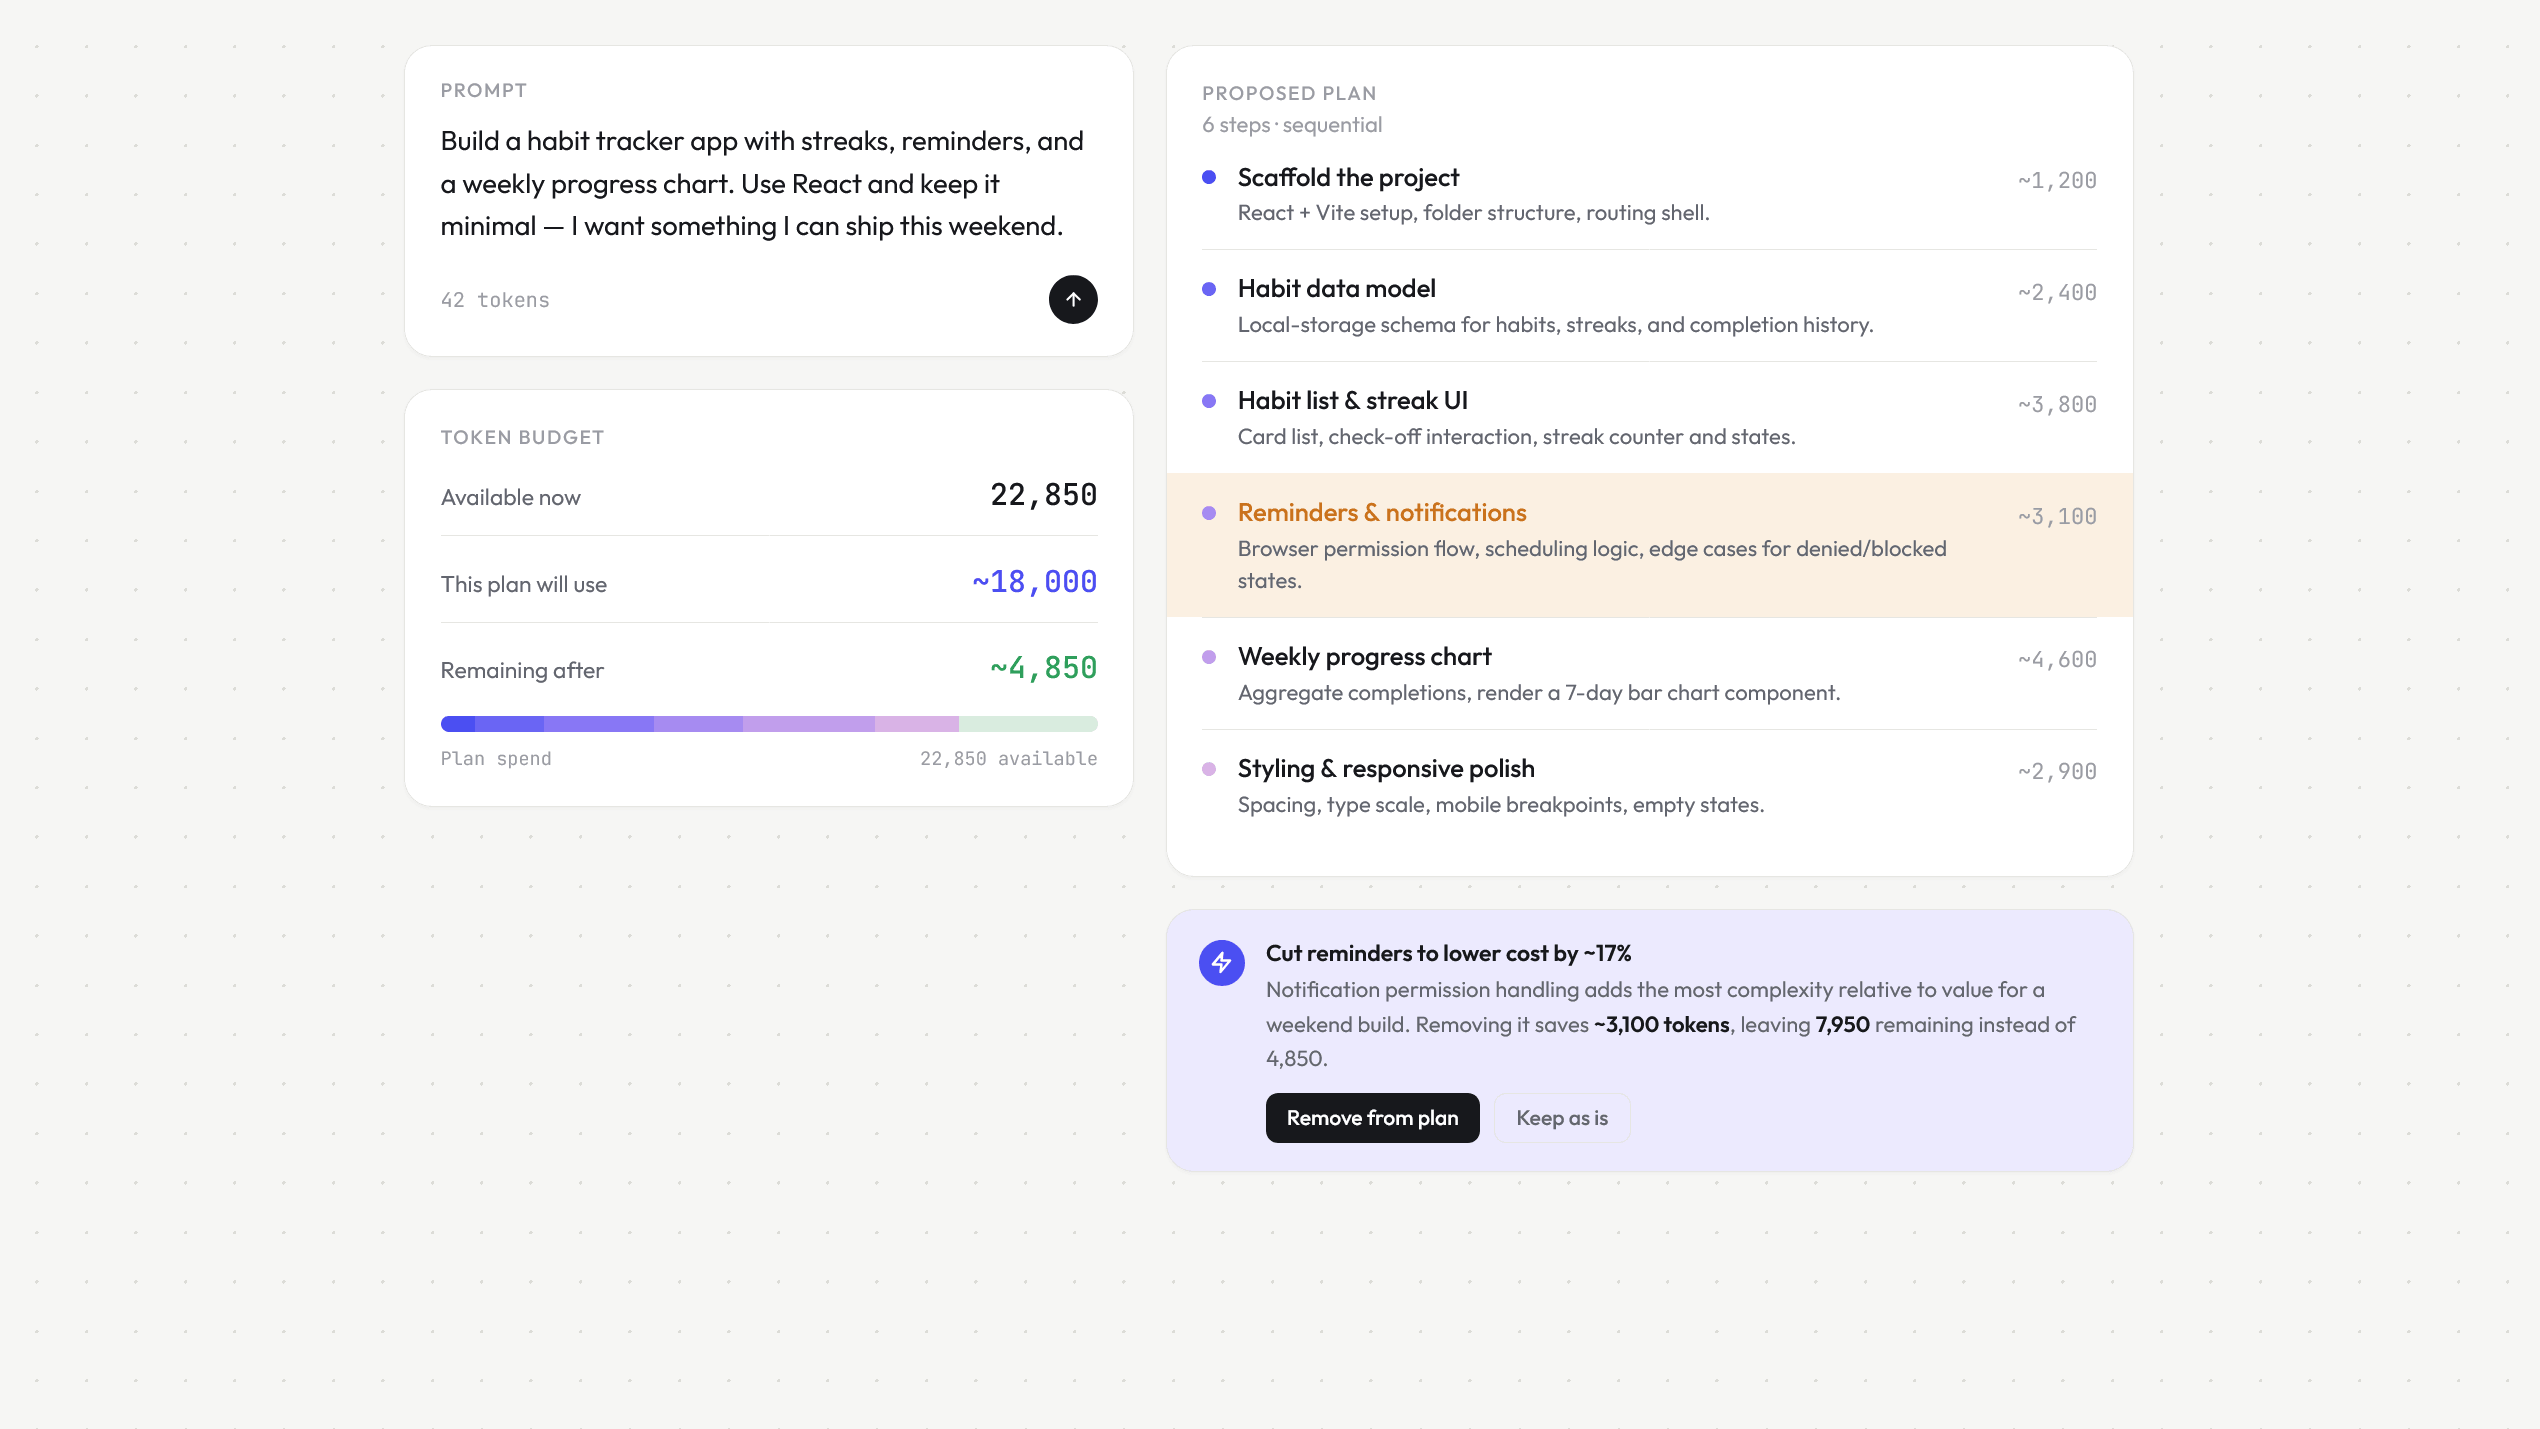Click the Habit list & streak UI bullet dot
Viewport: 2540px width, 1429px height.
coord(1209,401)
